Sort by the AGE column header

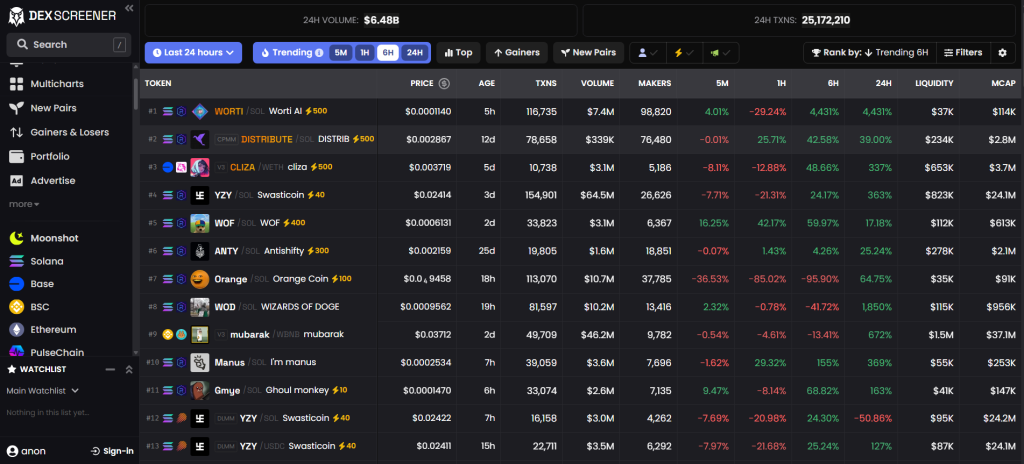tap(487, 84)
